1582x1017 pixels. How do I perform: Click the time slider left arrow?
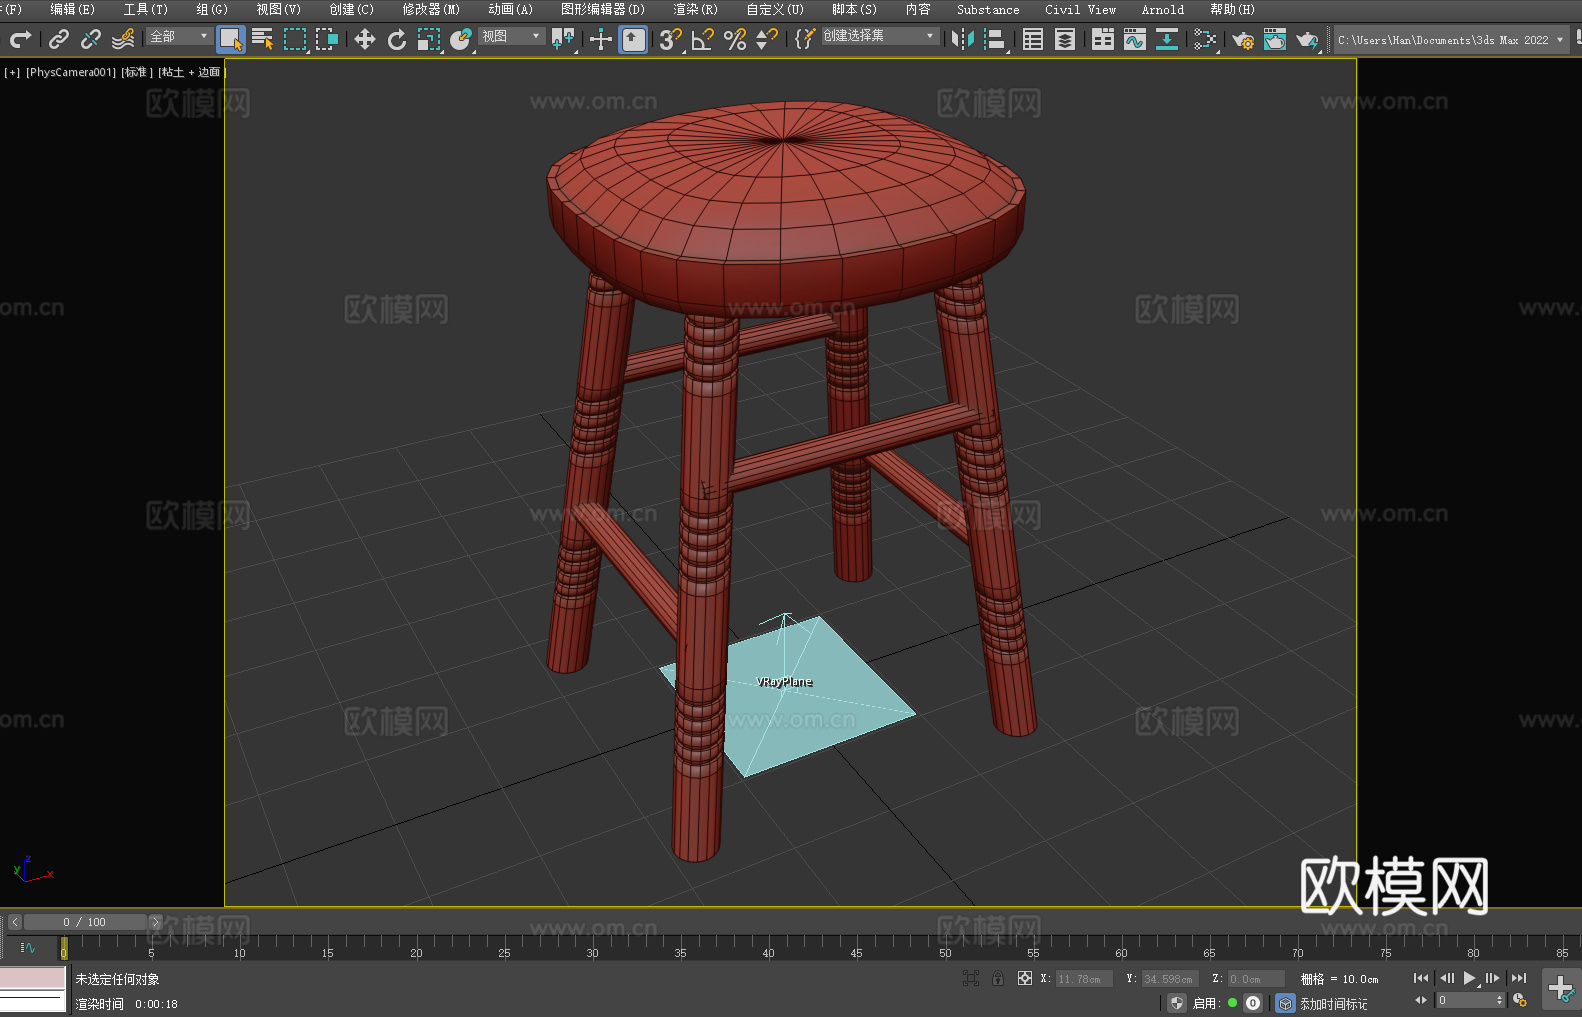pos(14,922)
